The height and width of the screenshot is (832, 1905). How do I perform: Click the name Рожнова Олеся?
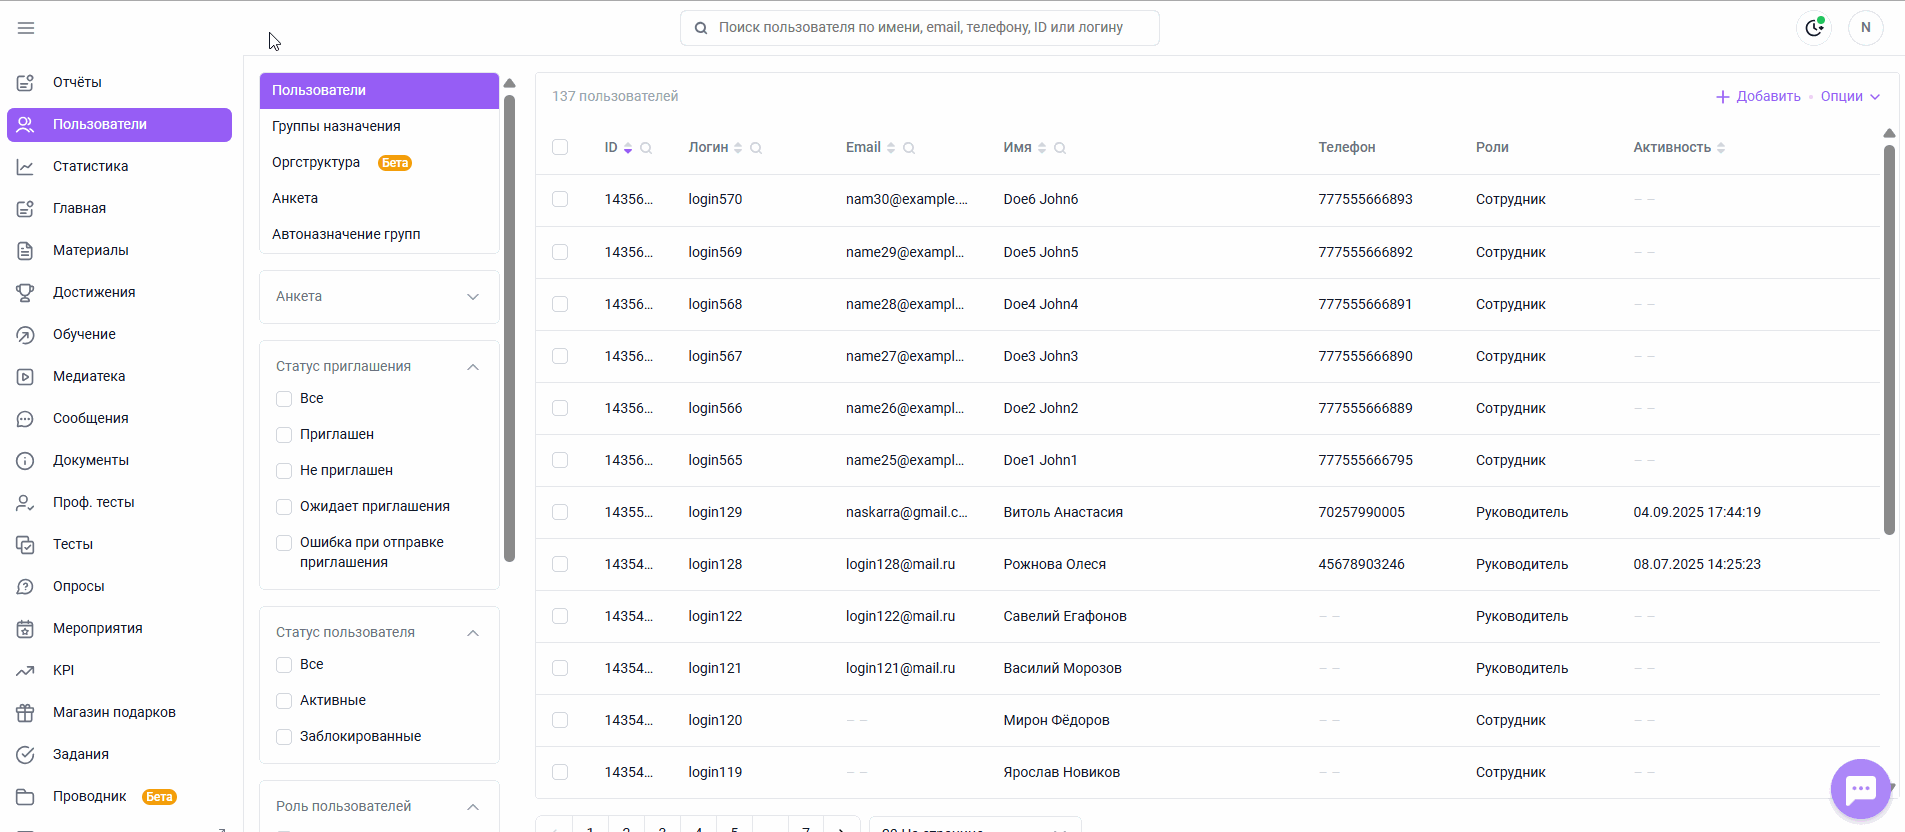coord(1054,564)
